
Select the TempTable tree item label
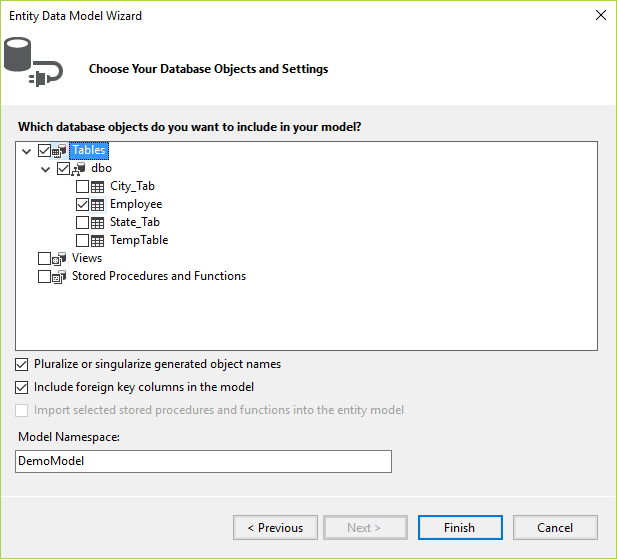click(139, 241)
